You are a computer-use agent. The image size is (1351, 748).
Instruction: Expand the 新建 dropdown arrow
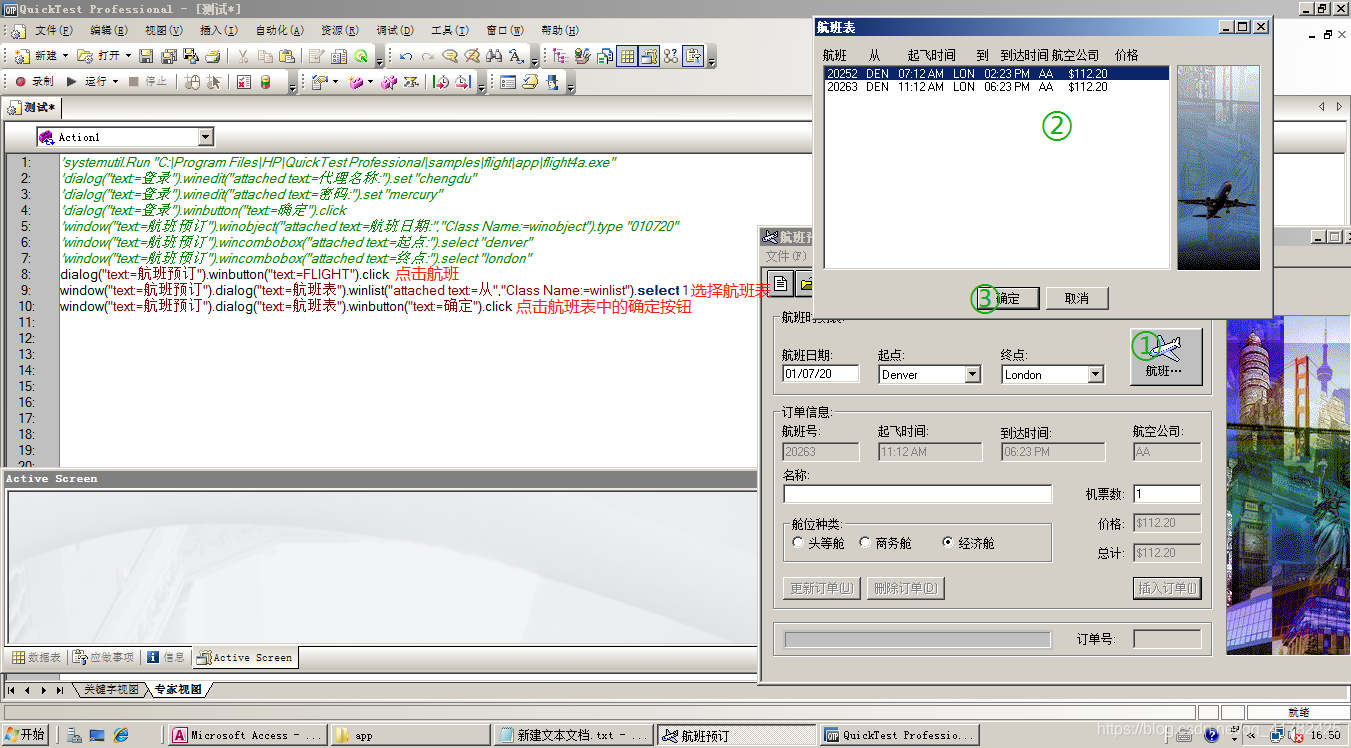(x=66, y=56)
